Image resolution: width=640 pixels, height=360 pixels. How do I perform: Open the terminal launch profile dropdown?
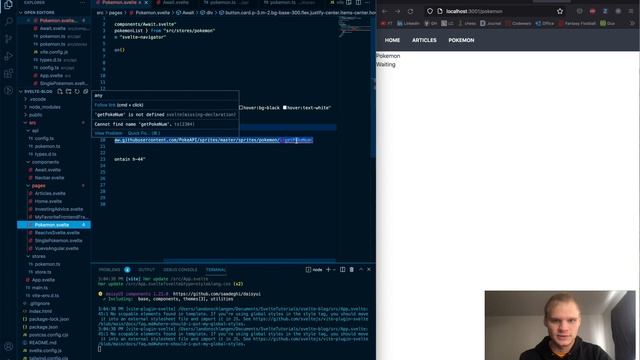tap(334, 269)
